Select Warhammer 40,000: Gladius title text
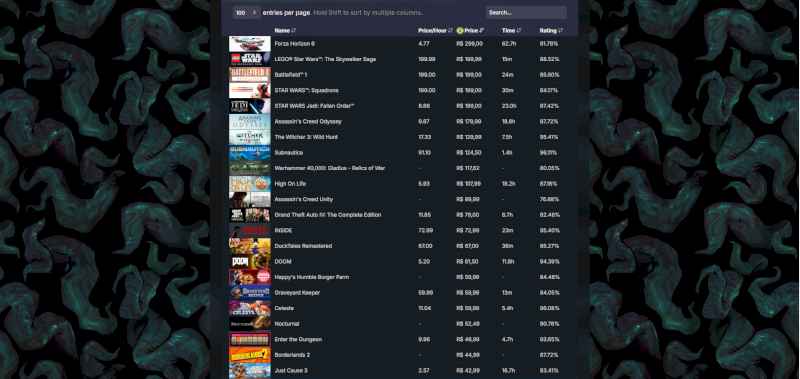This screenshot has width=800, height=379. coord(330,168)
